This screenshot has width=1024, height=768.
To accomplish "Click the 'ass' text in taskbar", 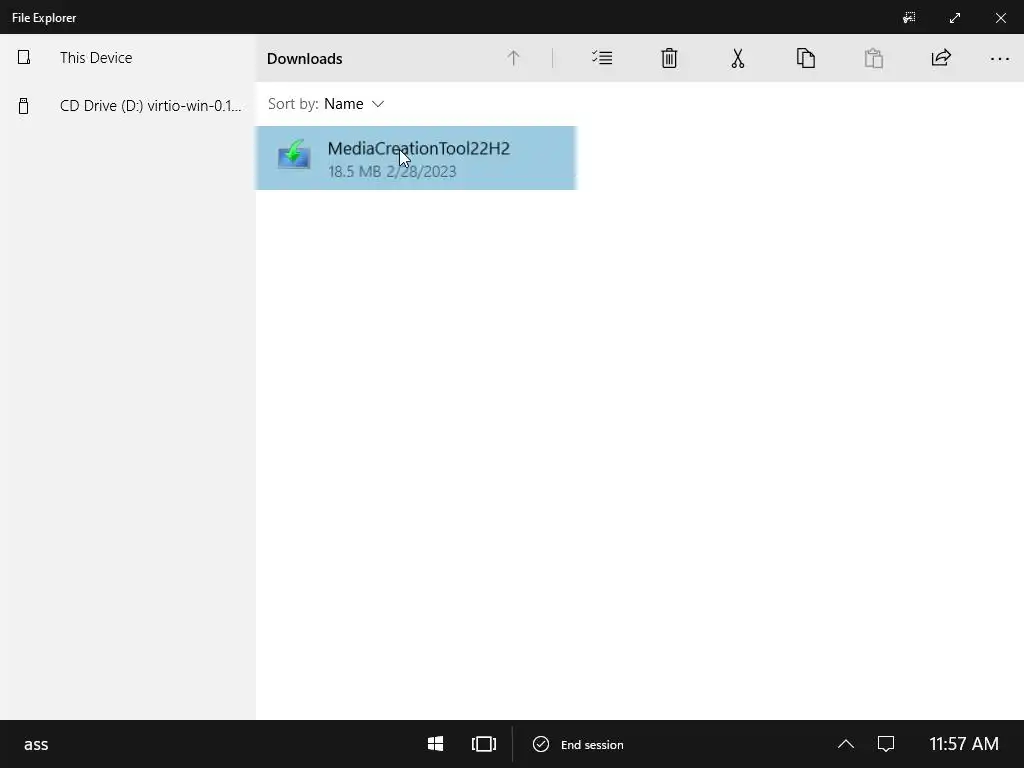I will tap(36, 744).
